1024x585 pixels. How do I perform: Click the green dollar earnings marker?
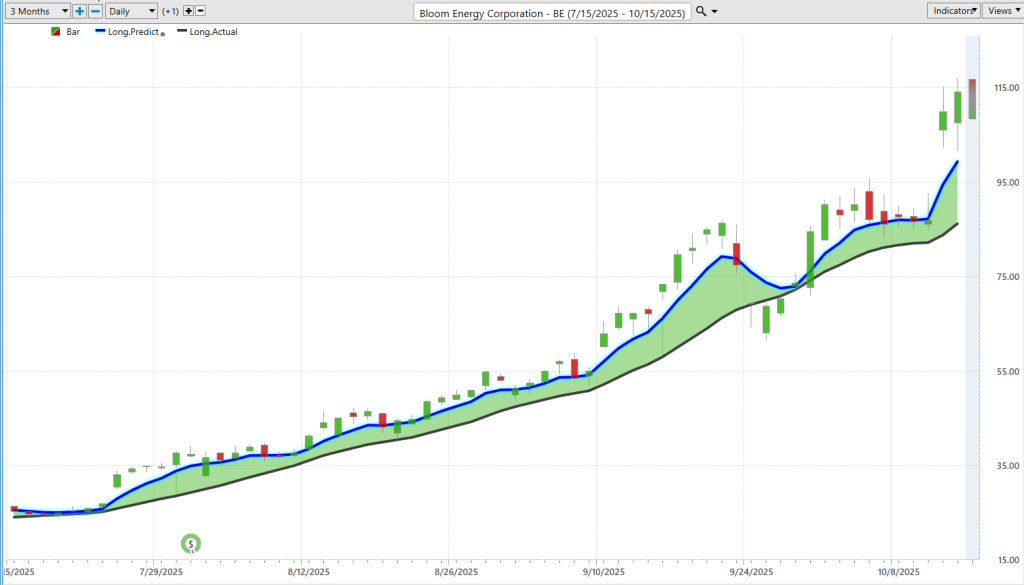click(x=190, y=544)
